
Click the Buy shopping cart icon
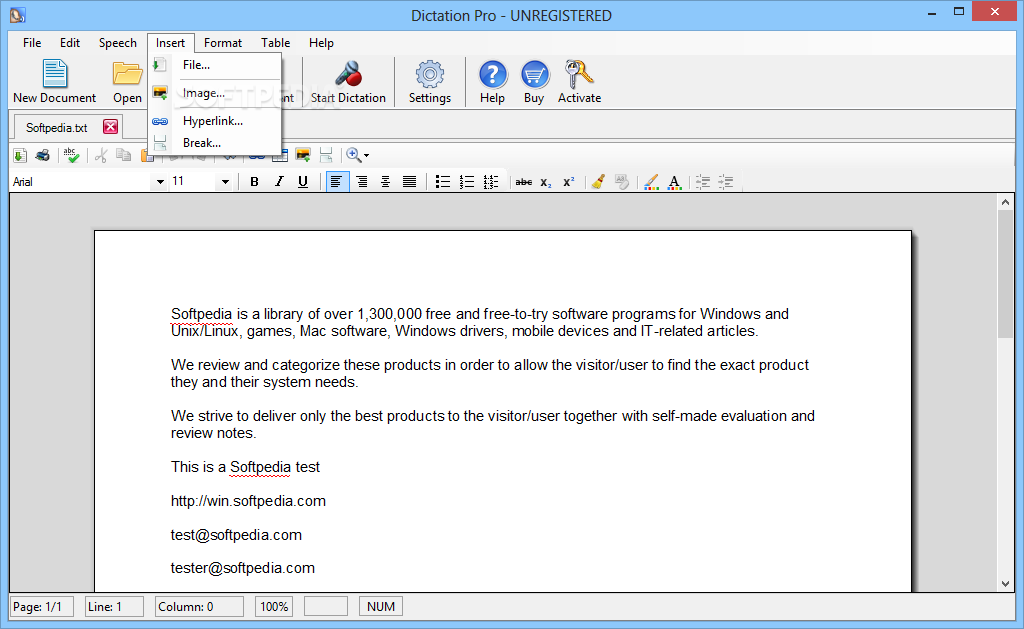[x=534, y=74]
